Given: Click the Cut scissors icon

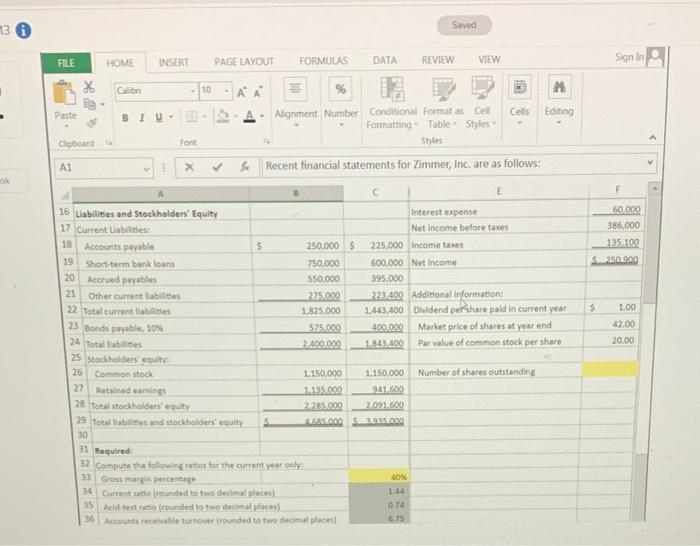Looking at the screenshot, I should (x=89, y=86).
